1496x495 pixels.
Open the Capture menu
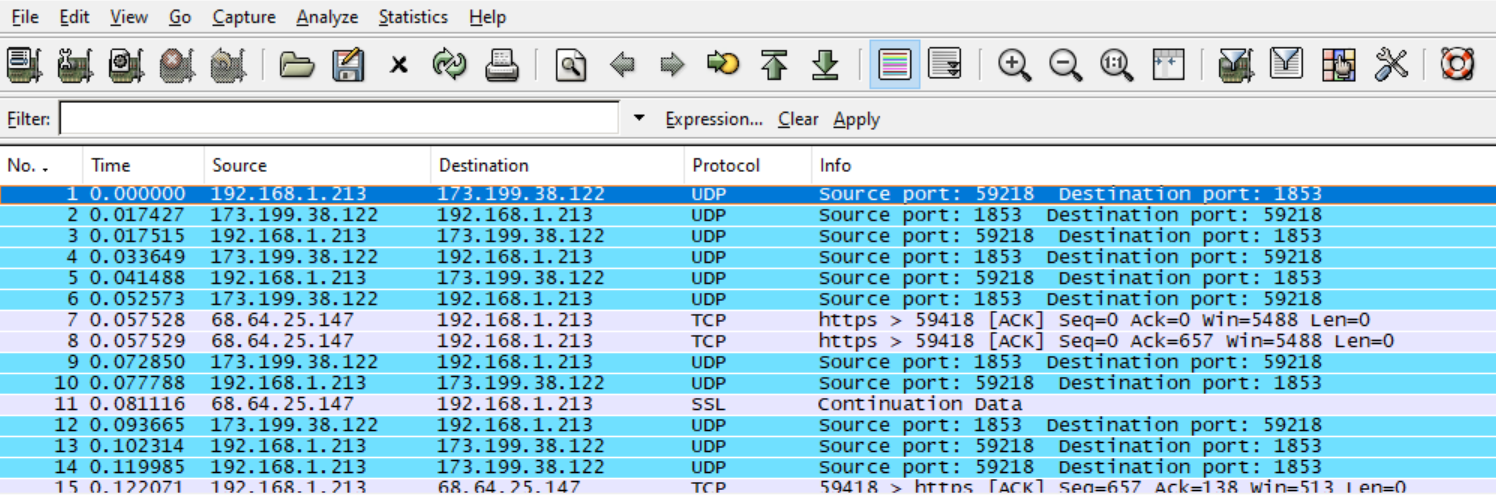click(x=244, y=17)
